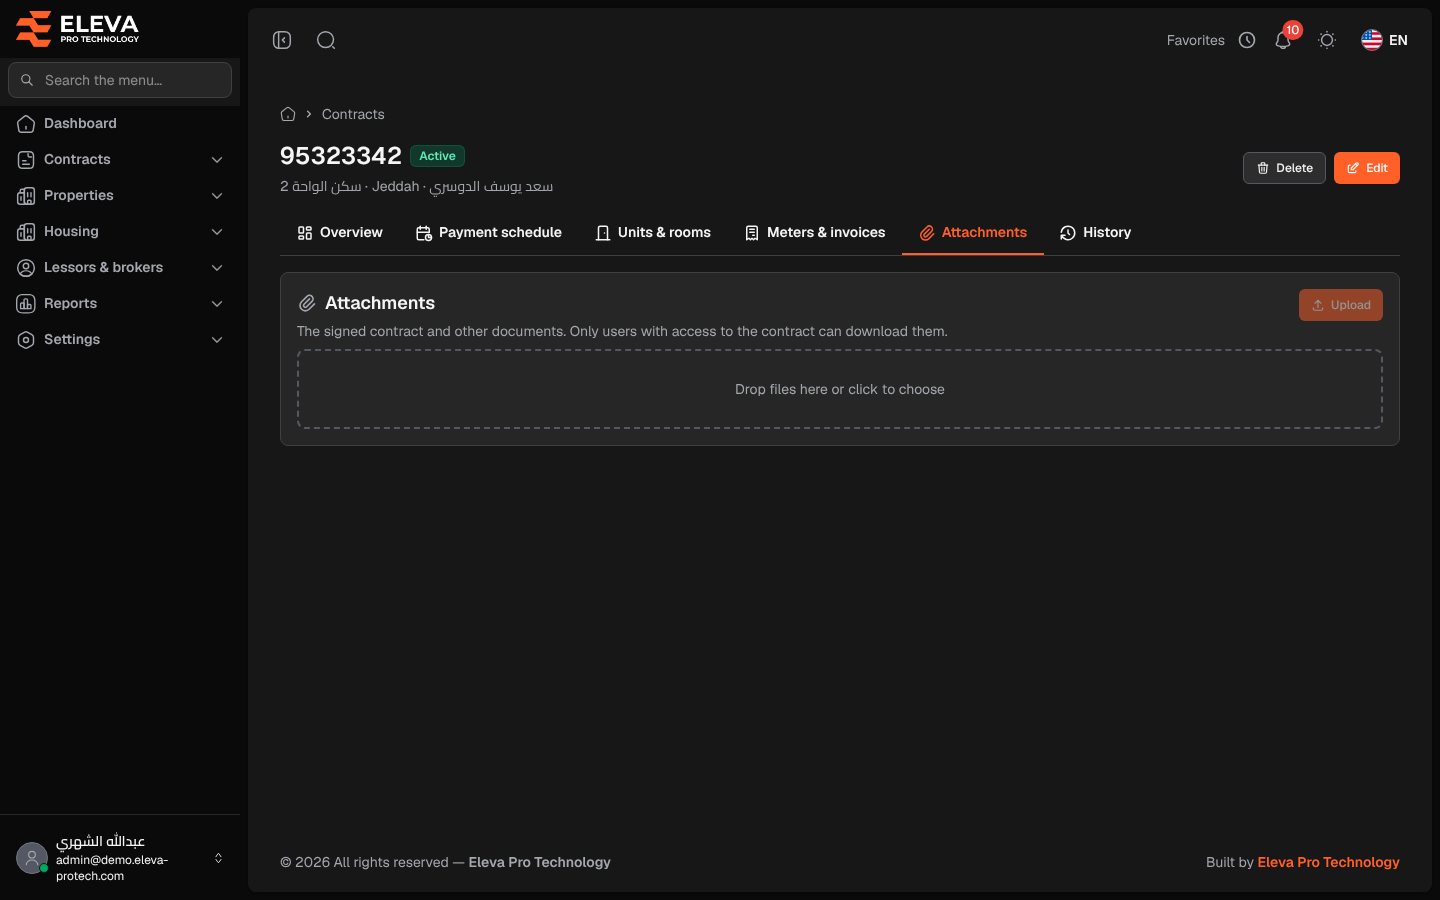Image resolution: width=1440 pixels, height=900 pixels.
Task: Click the Properties building icon in sidebar
Action: (26, 196)
